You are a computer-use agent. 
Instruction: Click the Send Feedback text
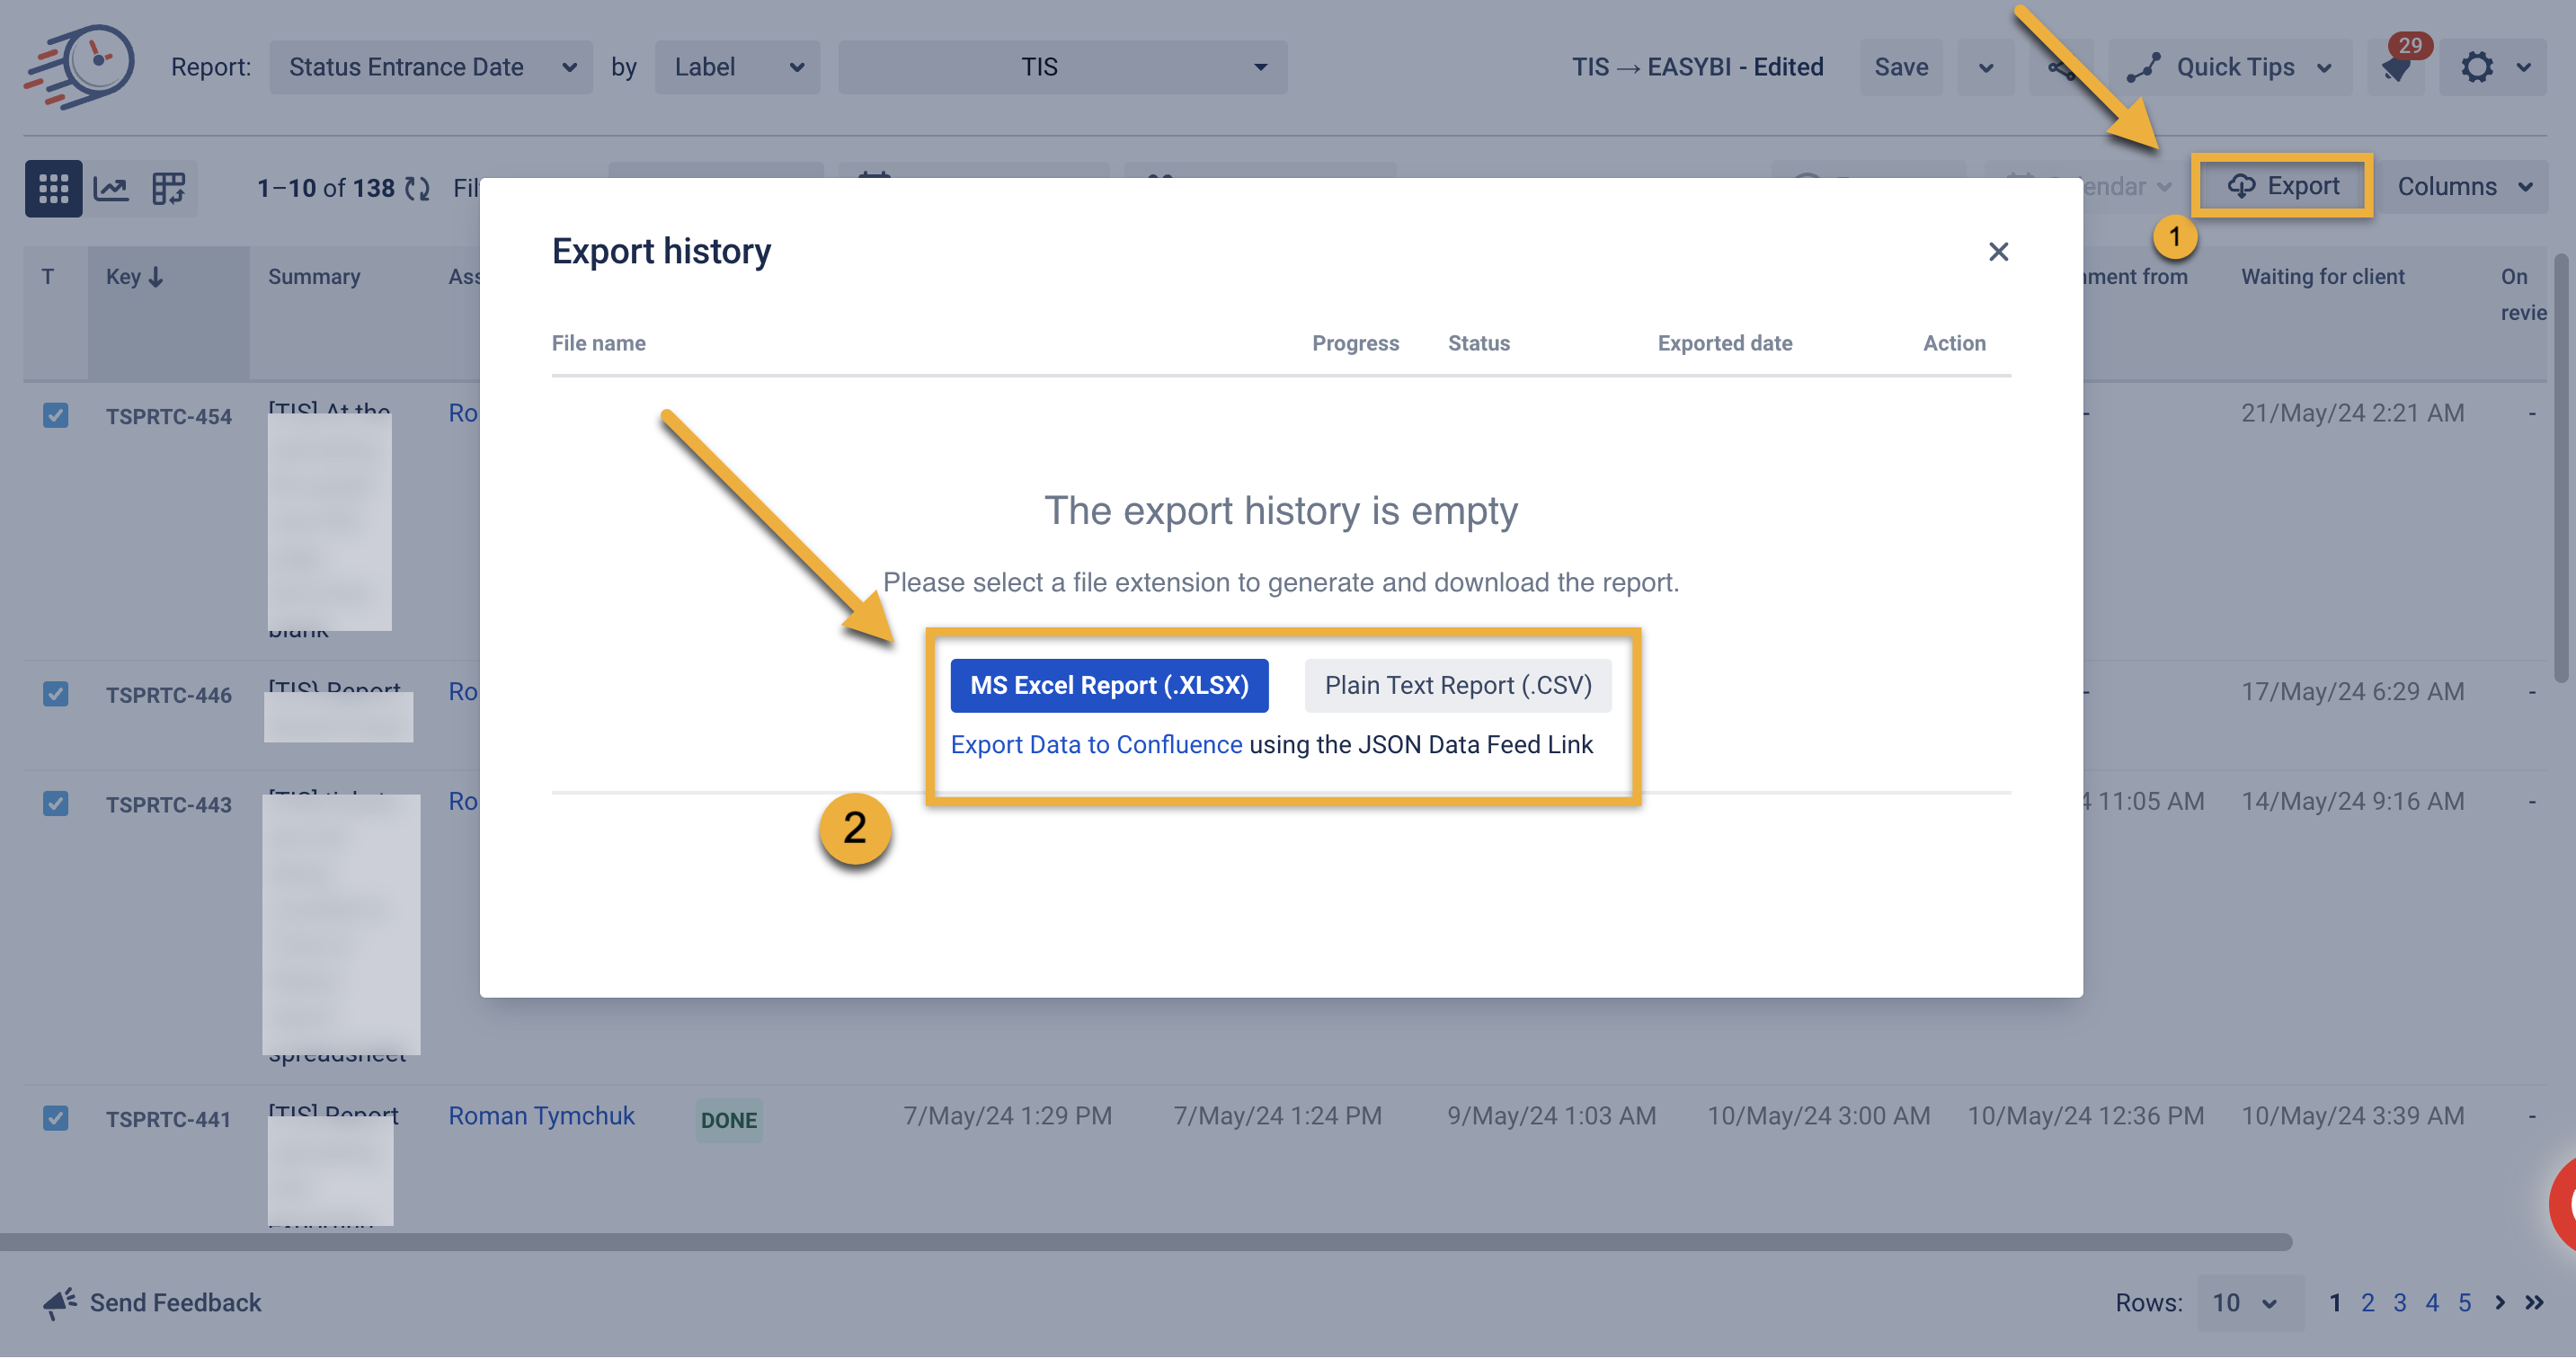(x=175, y=1303)
